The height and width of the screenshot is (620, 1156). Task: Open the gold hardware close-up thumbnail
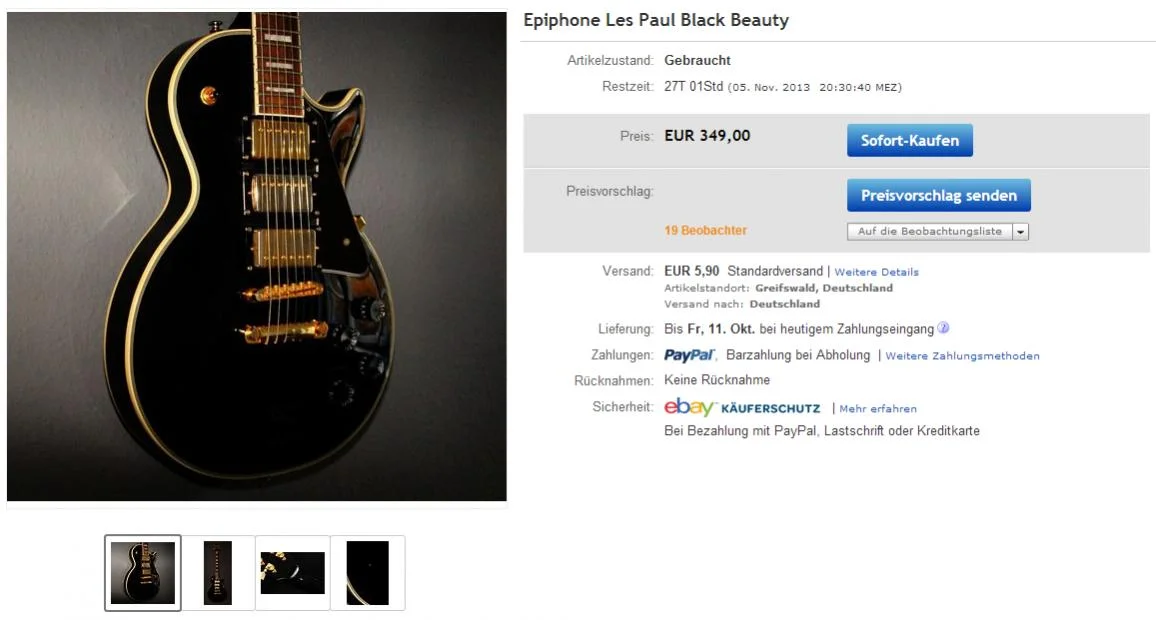tap(292, 572)
